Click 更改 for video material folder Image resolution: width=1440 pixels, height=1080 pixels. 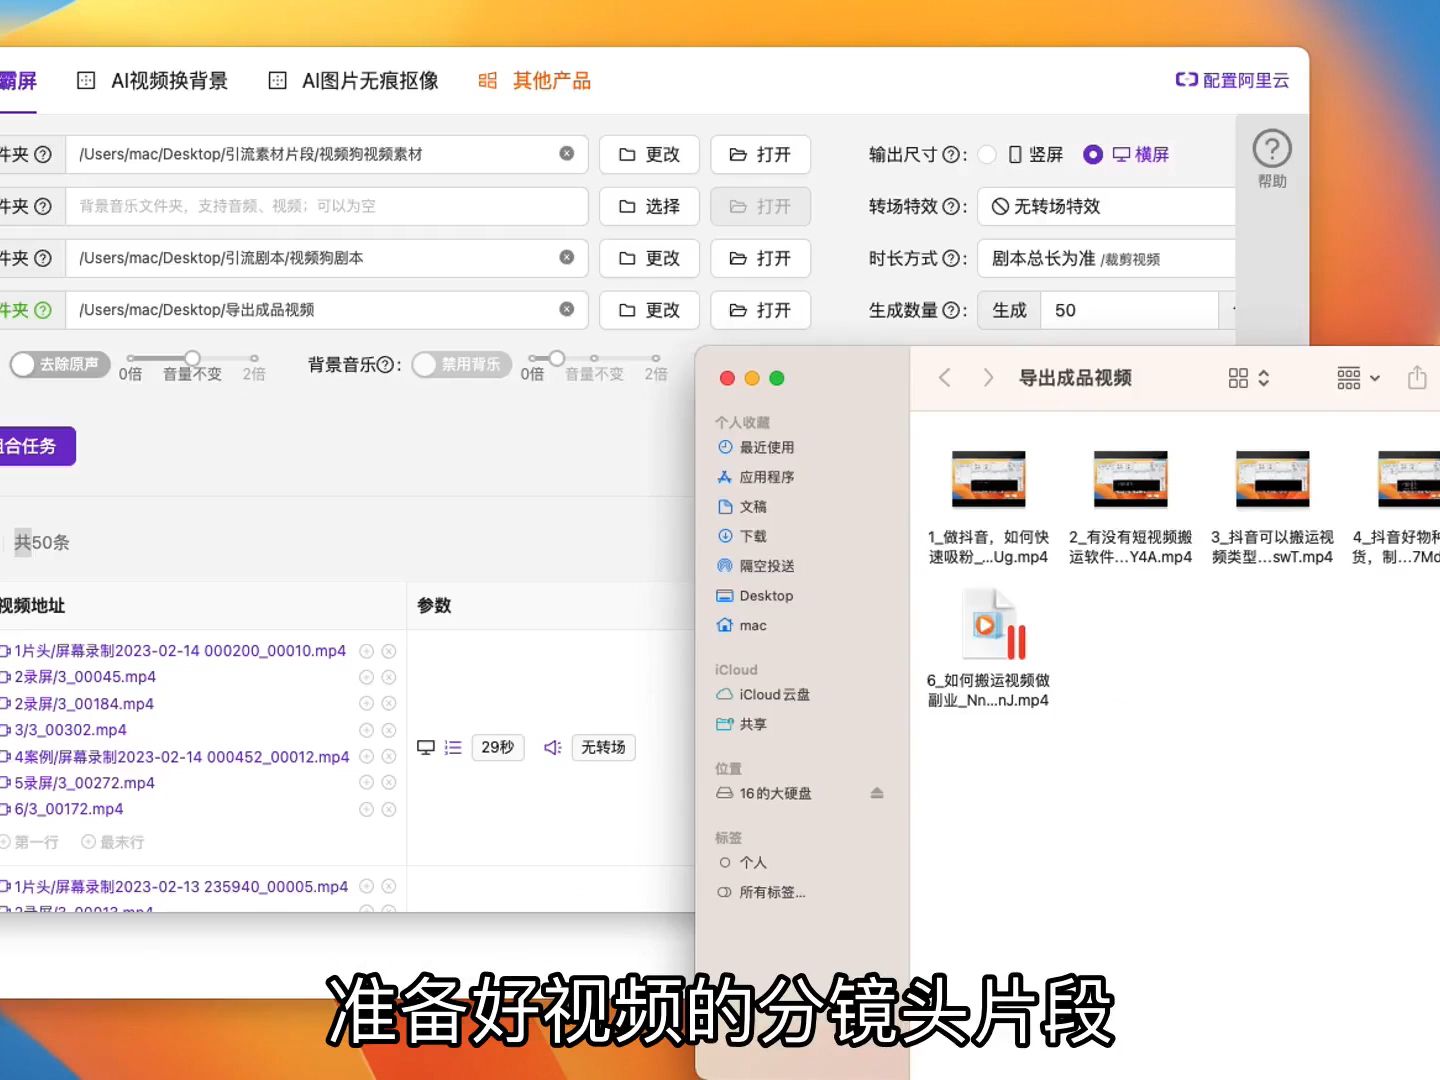click(x=649, y=155)
